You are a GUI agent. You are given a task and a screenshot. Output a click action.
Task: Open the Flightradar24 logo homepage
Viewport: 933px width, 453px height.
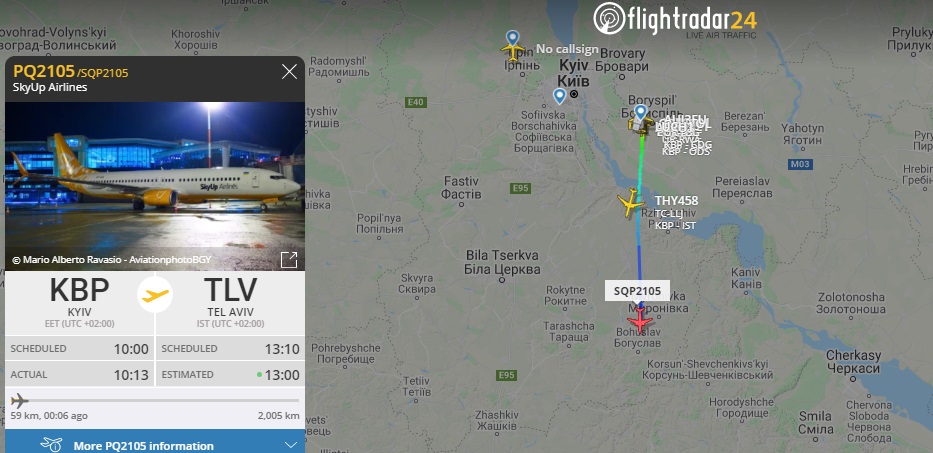click(x=675, y=19)
